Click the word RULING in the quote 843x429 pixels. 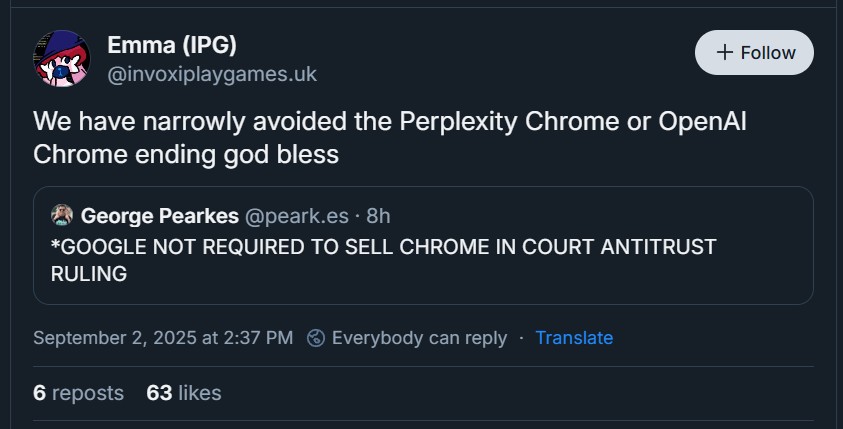88,273
